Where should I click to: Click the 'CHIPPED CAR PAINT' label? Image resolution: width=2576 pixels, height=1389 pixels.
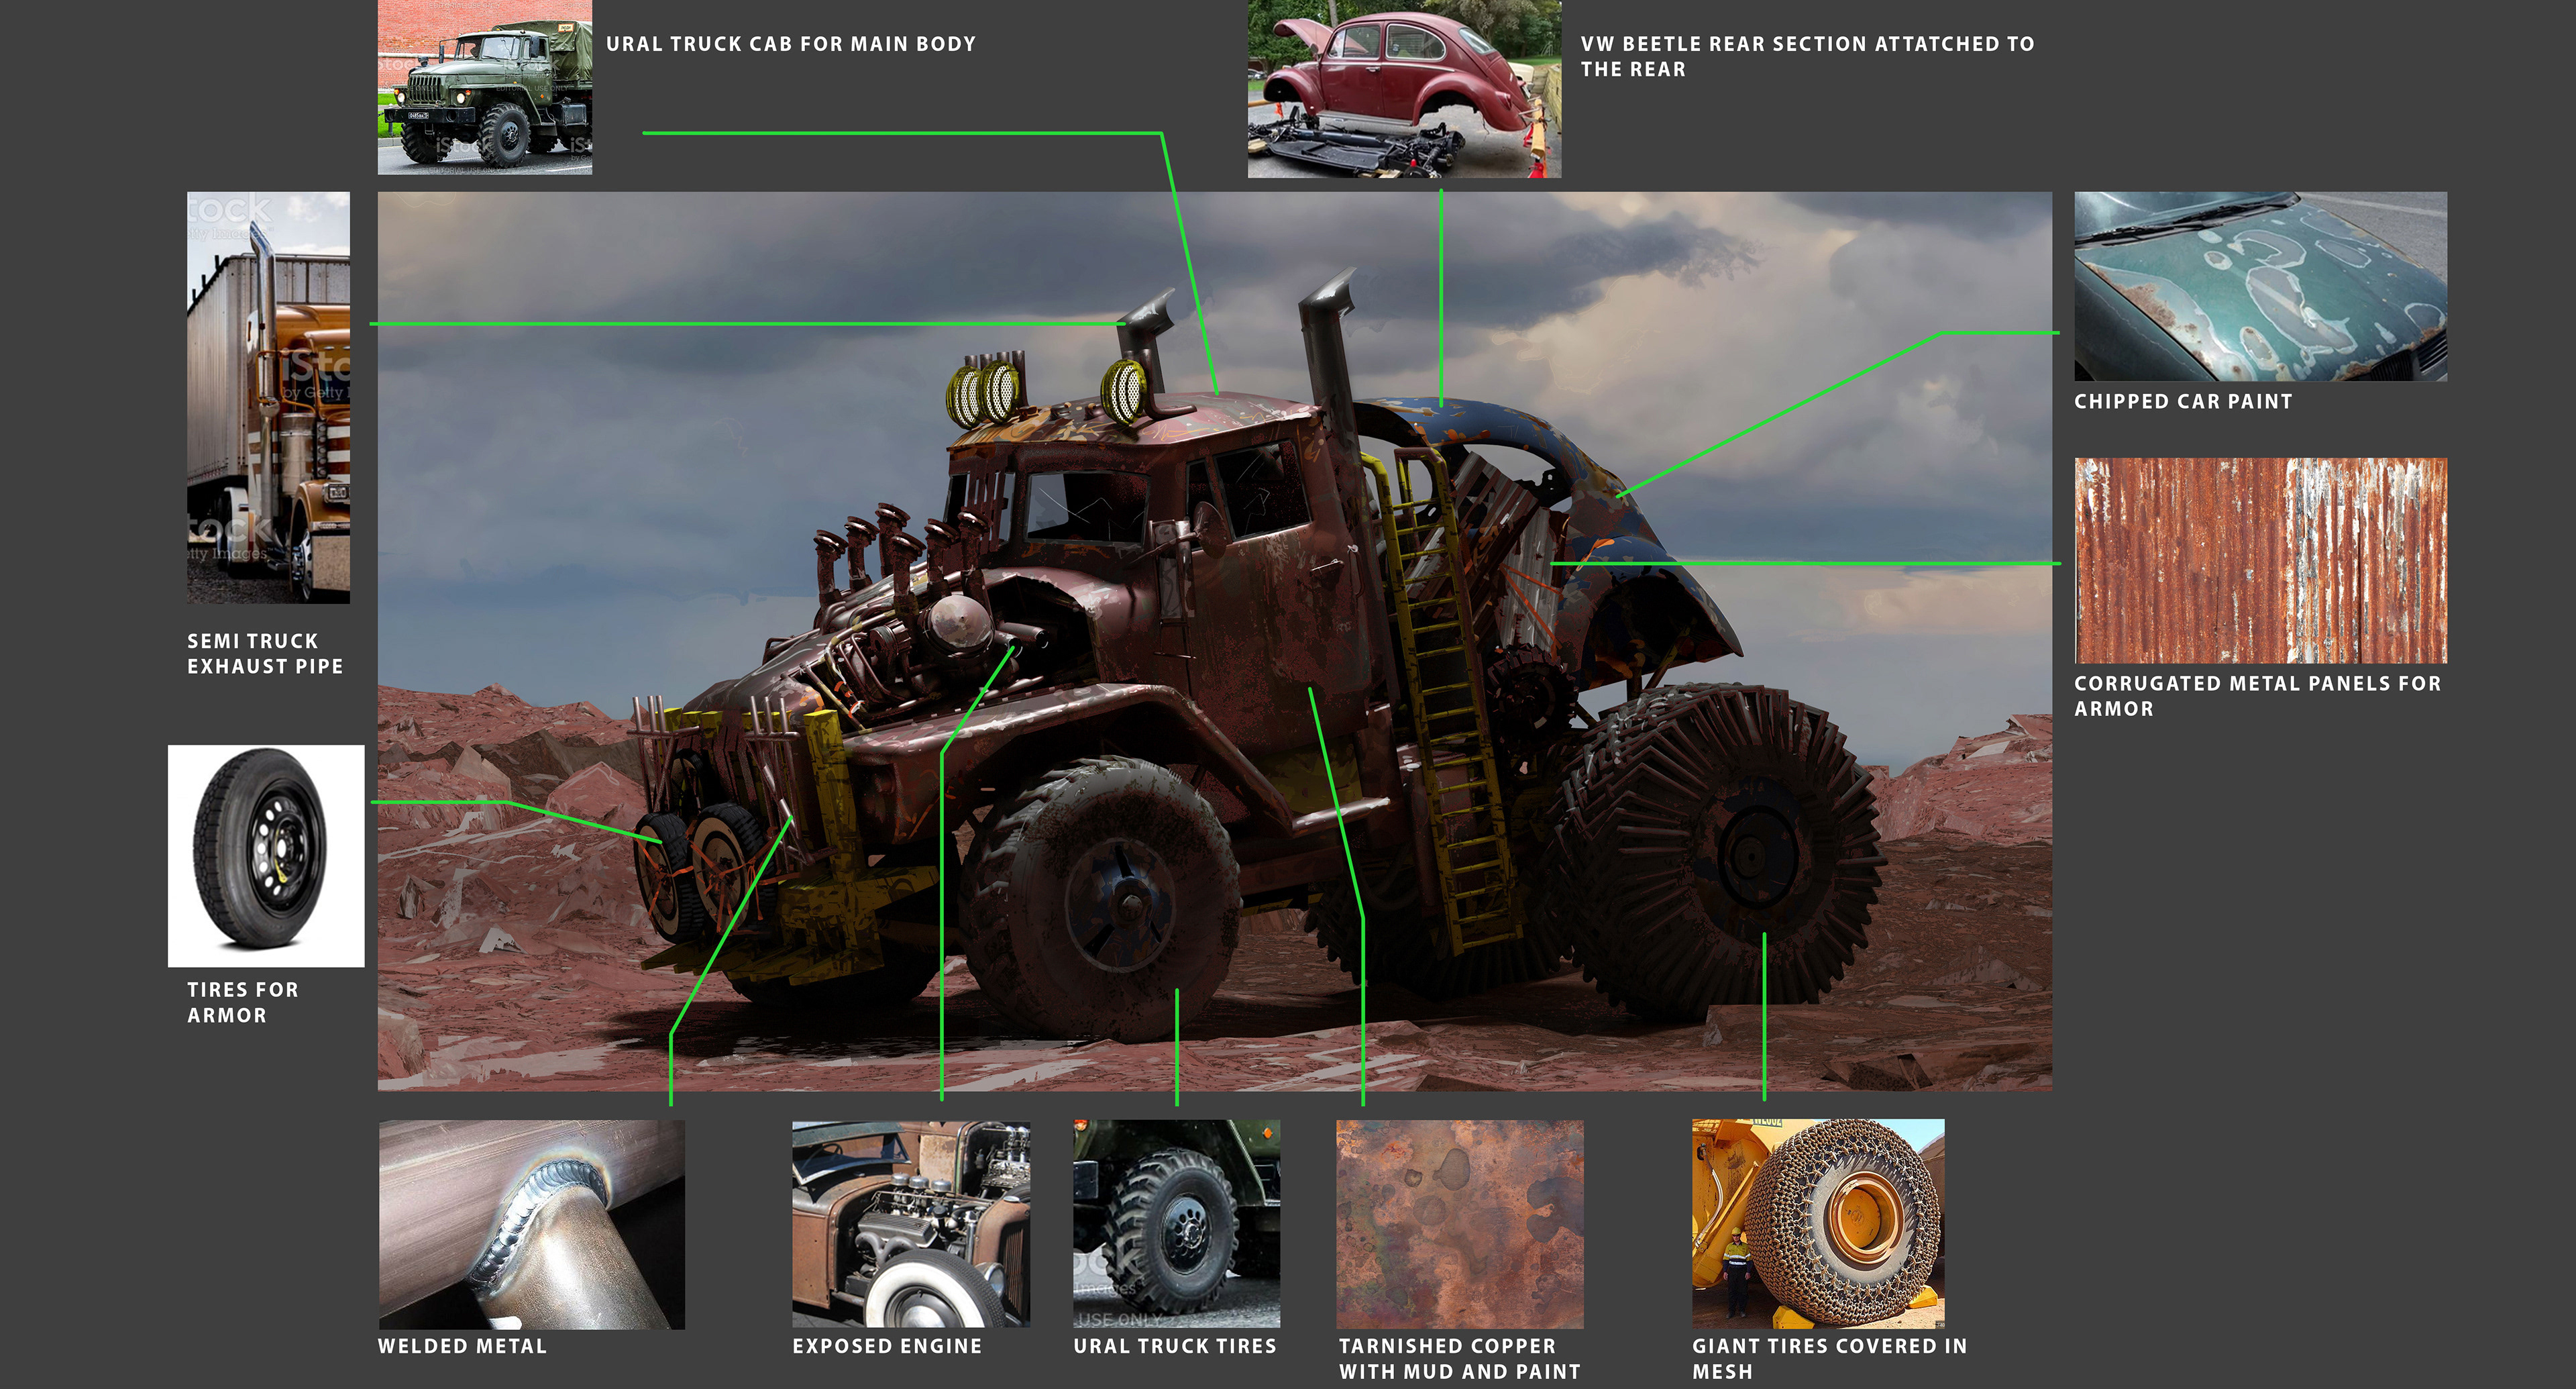(2182, 402)
